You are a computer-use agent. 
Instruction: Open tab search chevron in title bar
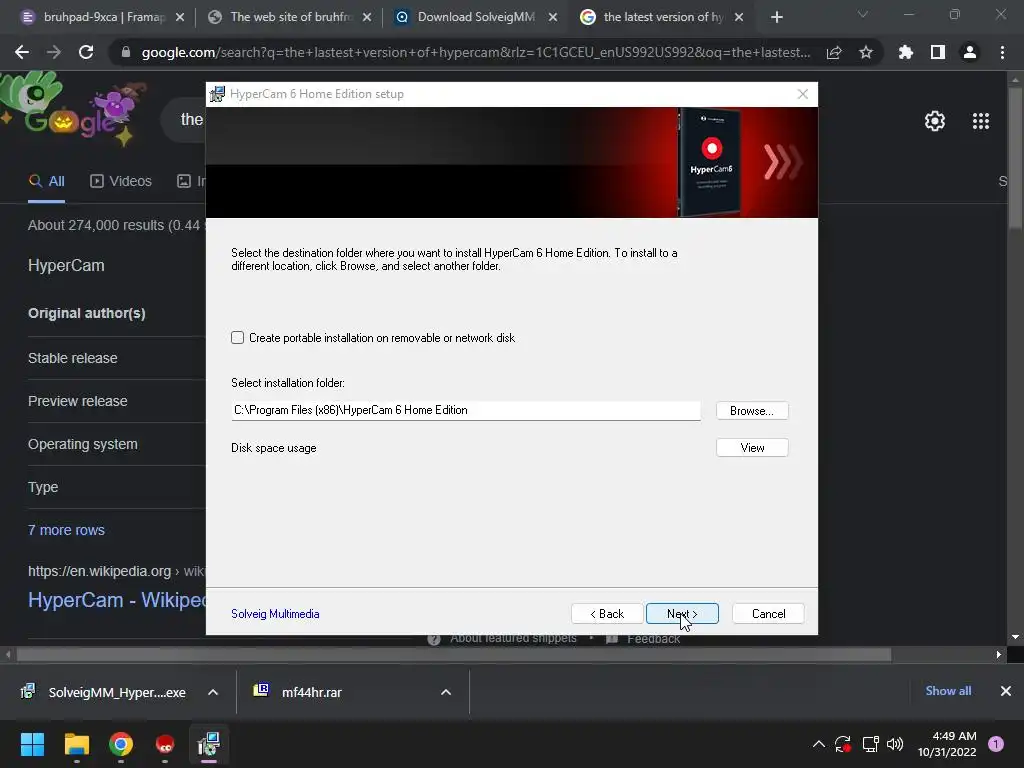tap(863, 14)
